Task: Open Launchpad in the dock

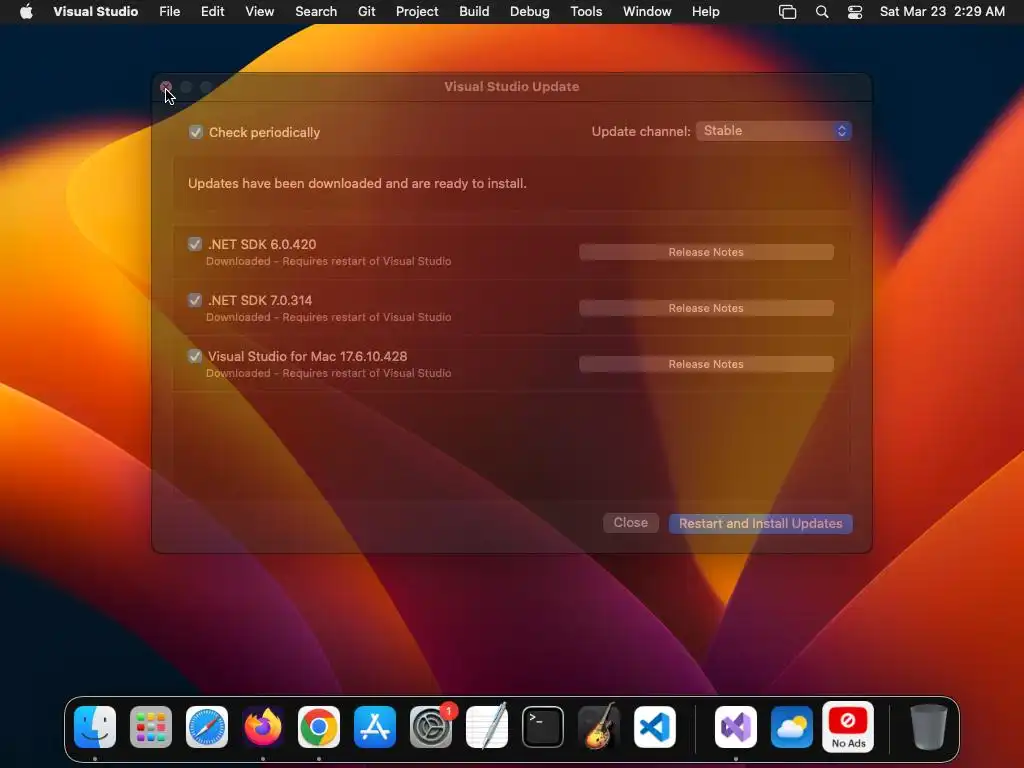Action: [x=151, y=726]
